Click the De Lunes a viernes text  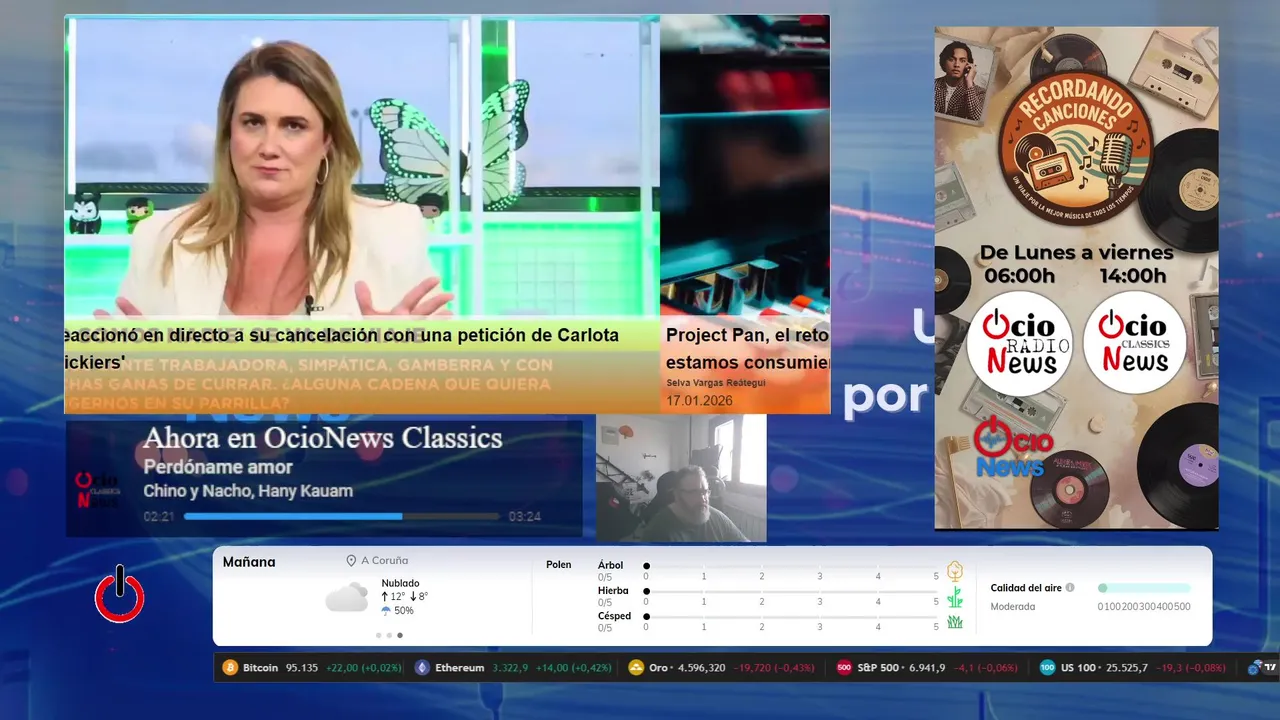(x=1076, y=252)
